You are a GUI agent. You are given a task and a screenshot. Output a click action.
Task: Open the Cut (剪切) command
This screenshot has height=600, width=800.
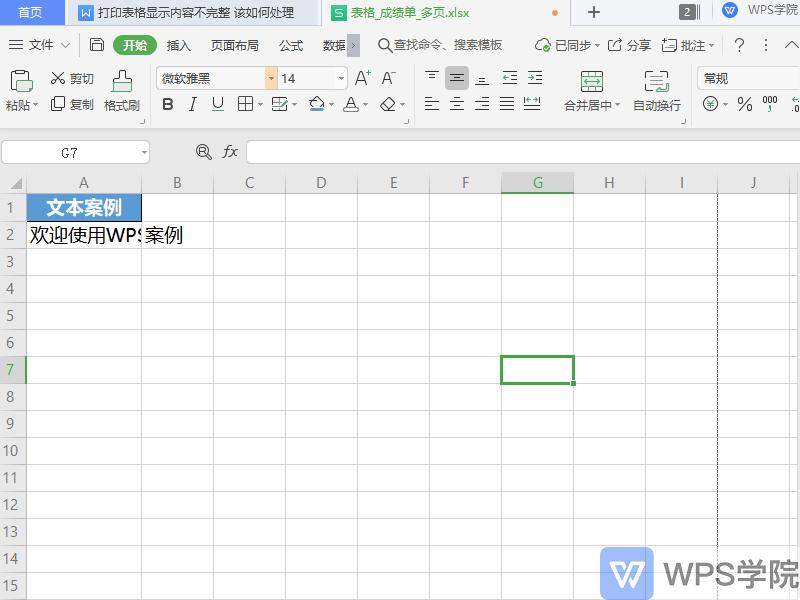(72, 78)
